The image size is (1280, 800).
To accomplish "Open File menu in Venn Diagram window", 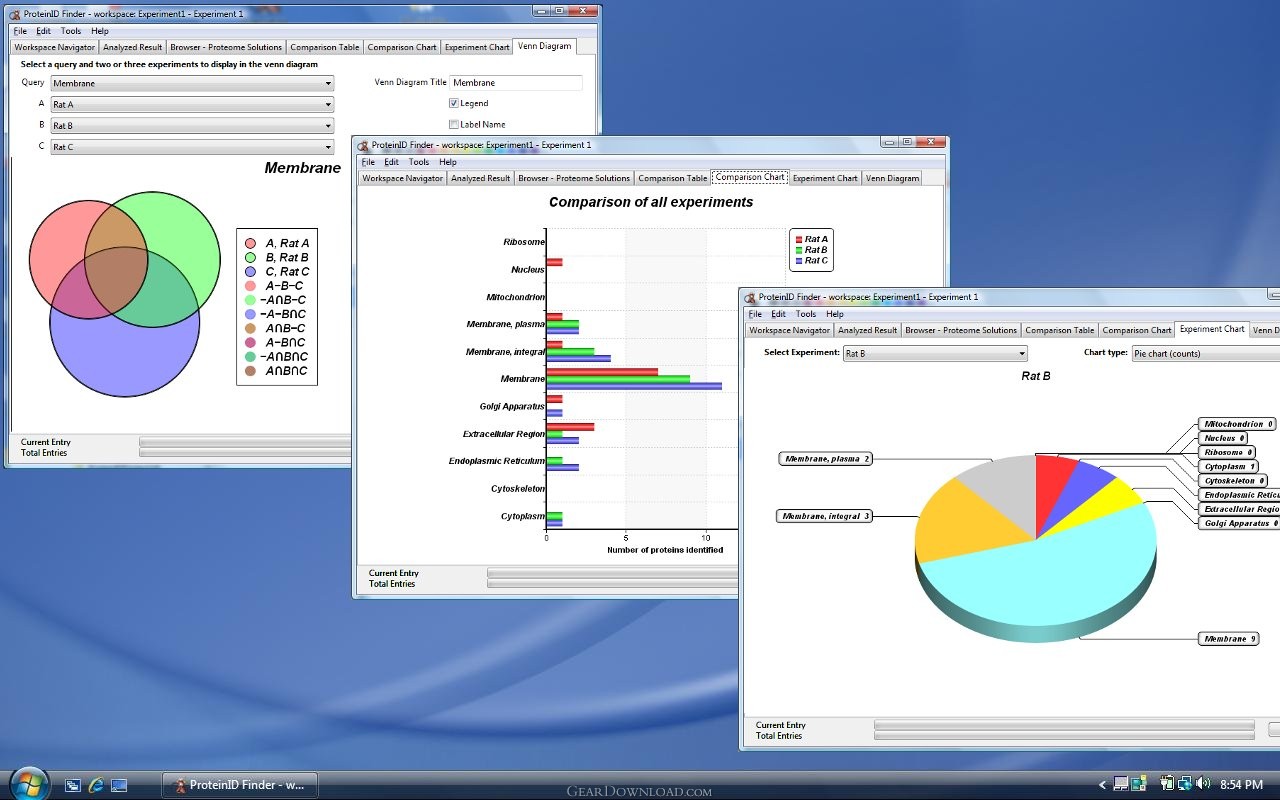I will click(x=20, y=31).
